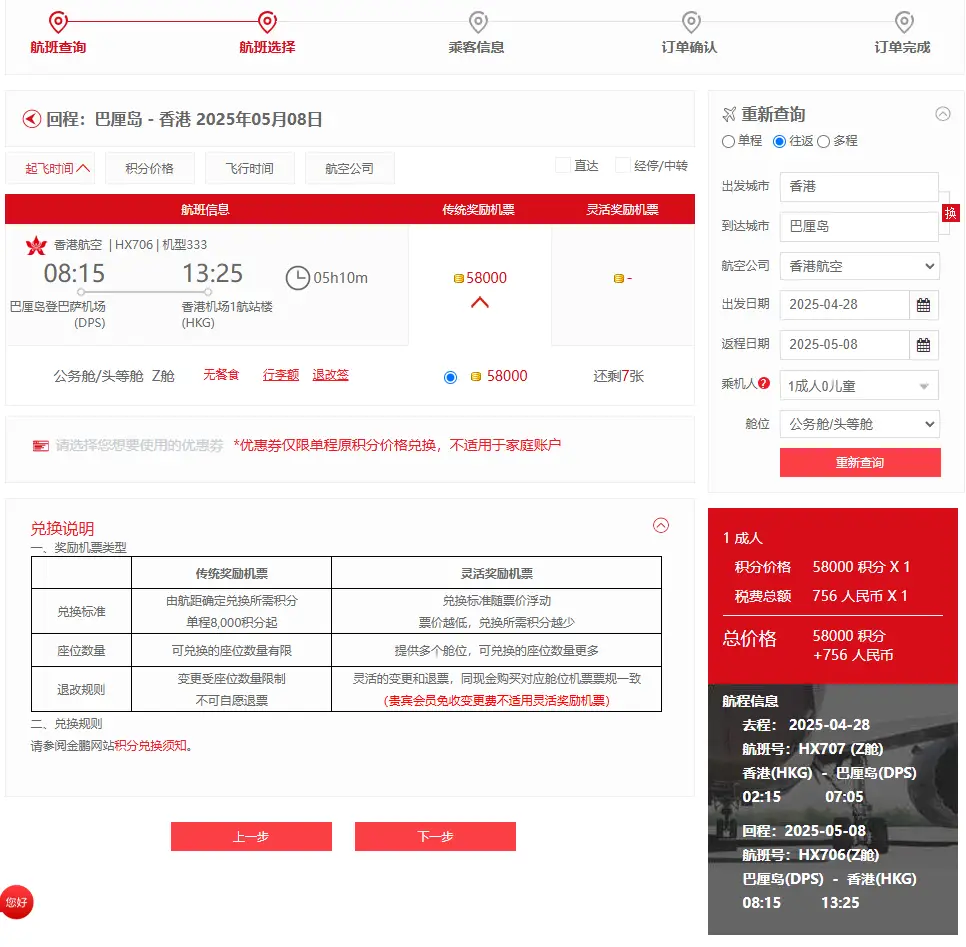This screenshot has width=966, height=947.
Task: Open the 出发日期 calendar icon
Action: 923,305
